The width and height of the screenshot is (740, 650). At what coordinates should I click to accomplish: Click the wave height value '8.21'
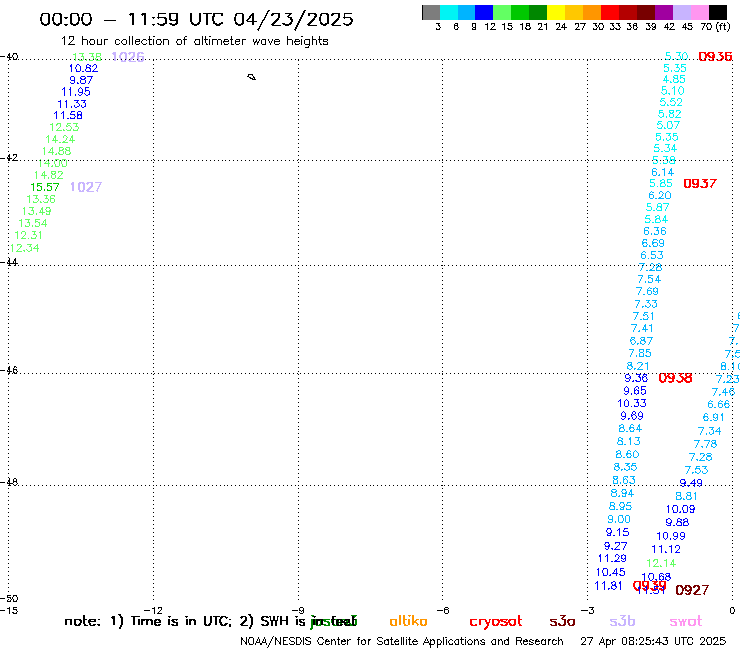click(x=638, y=366)
